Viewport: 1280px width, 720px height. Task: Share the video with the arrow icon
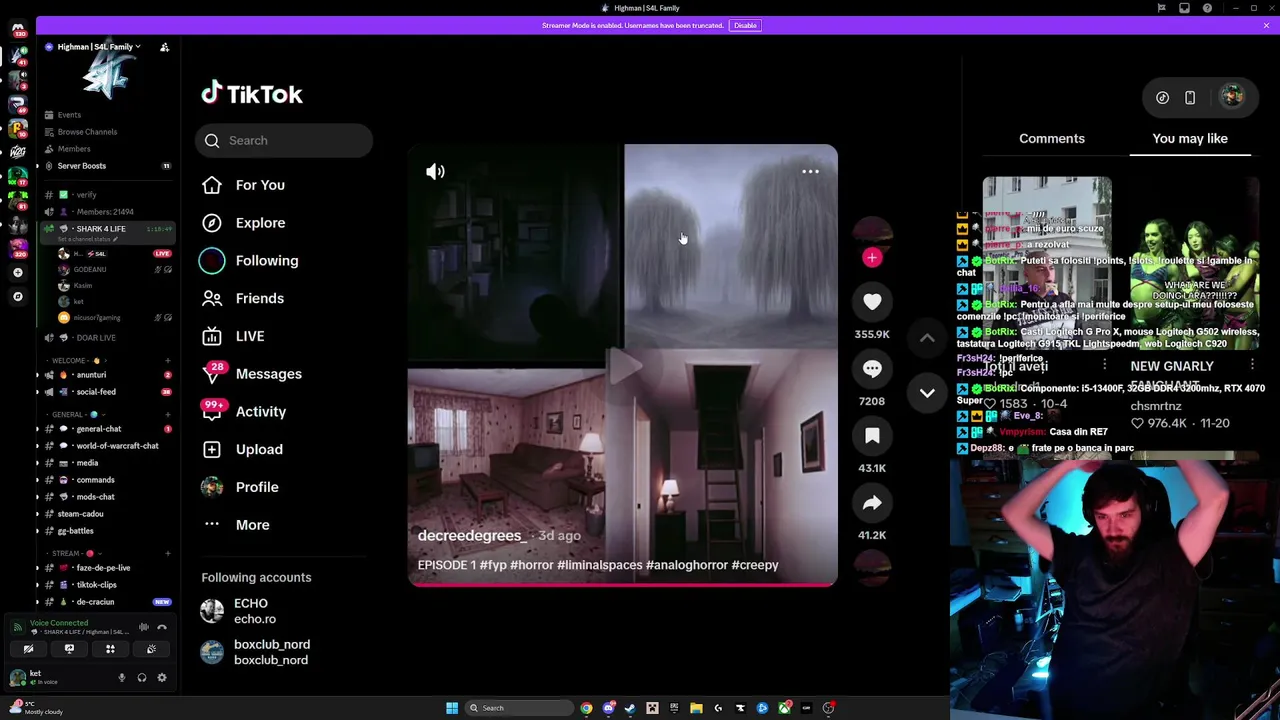[872, 503]
